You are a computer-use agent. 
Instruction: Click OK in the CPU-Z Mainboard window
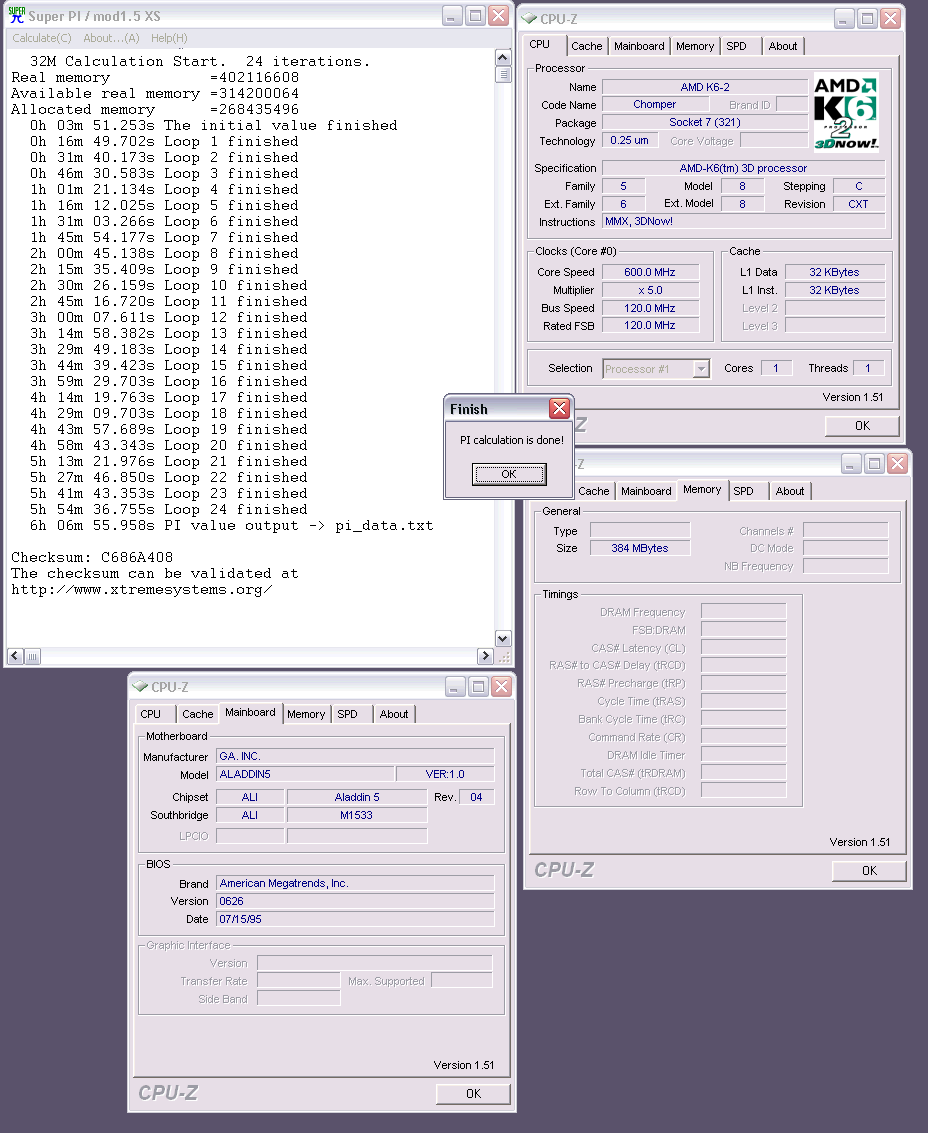pyautogui.click(x=473, y=1094)
